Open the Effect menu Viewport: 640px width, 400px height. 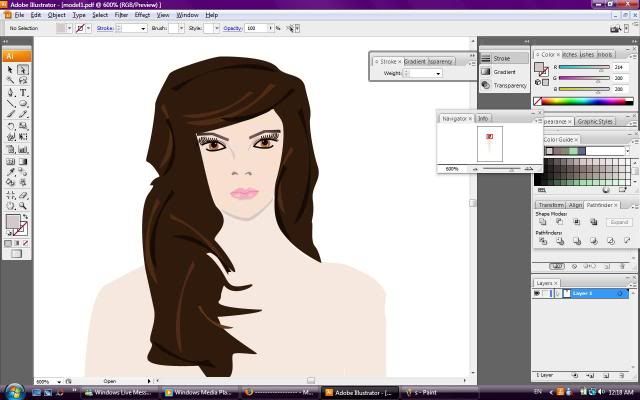point(142,15)
